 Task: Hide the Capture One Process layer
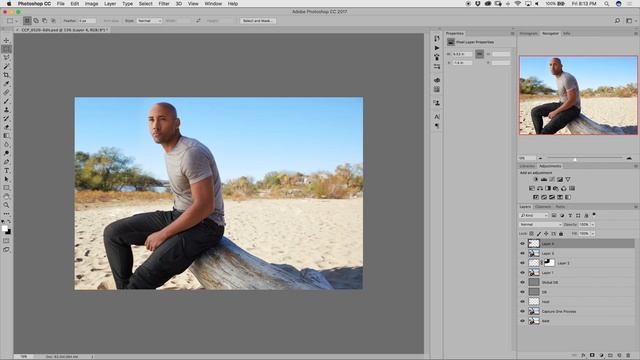pyautogui.click(x=522, y=311)
